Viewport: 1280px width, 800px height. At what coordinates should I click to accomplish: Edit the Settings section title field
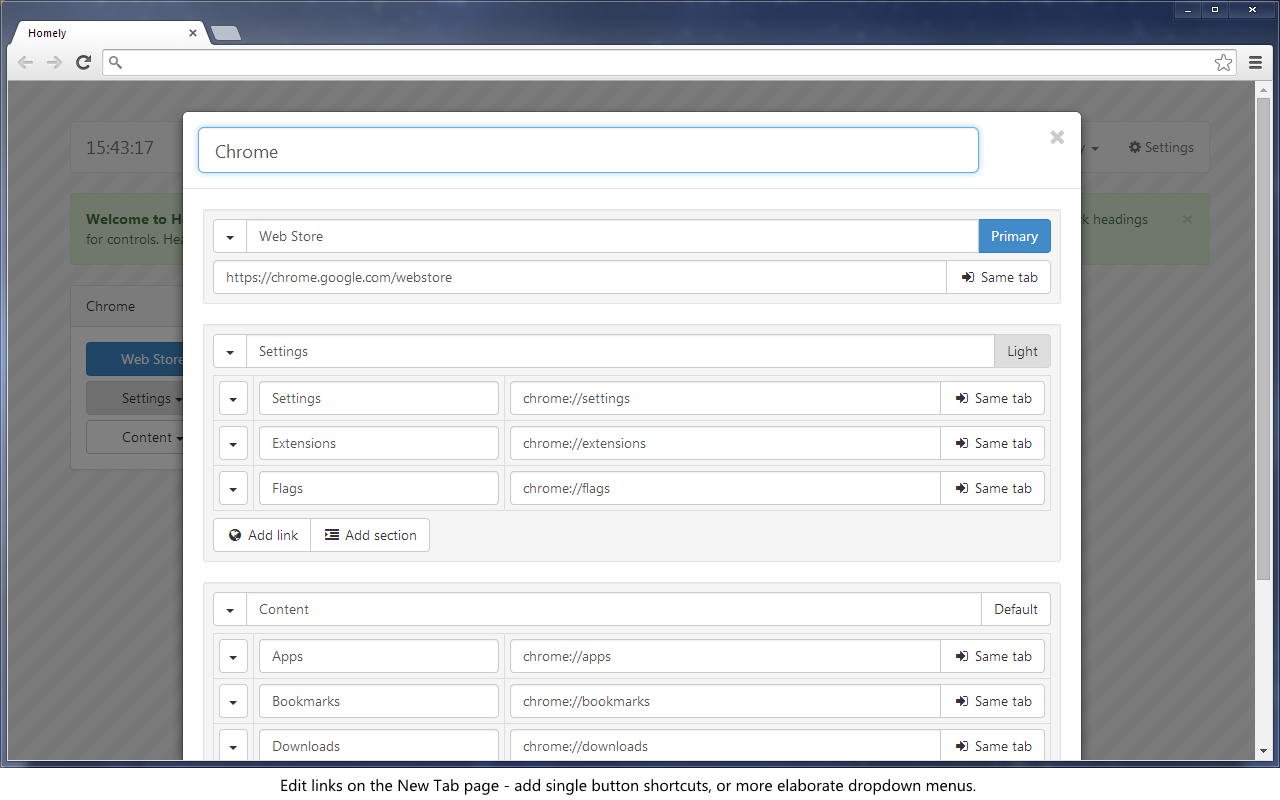click(x=620, y=351)
